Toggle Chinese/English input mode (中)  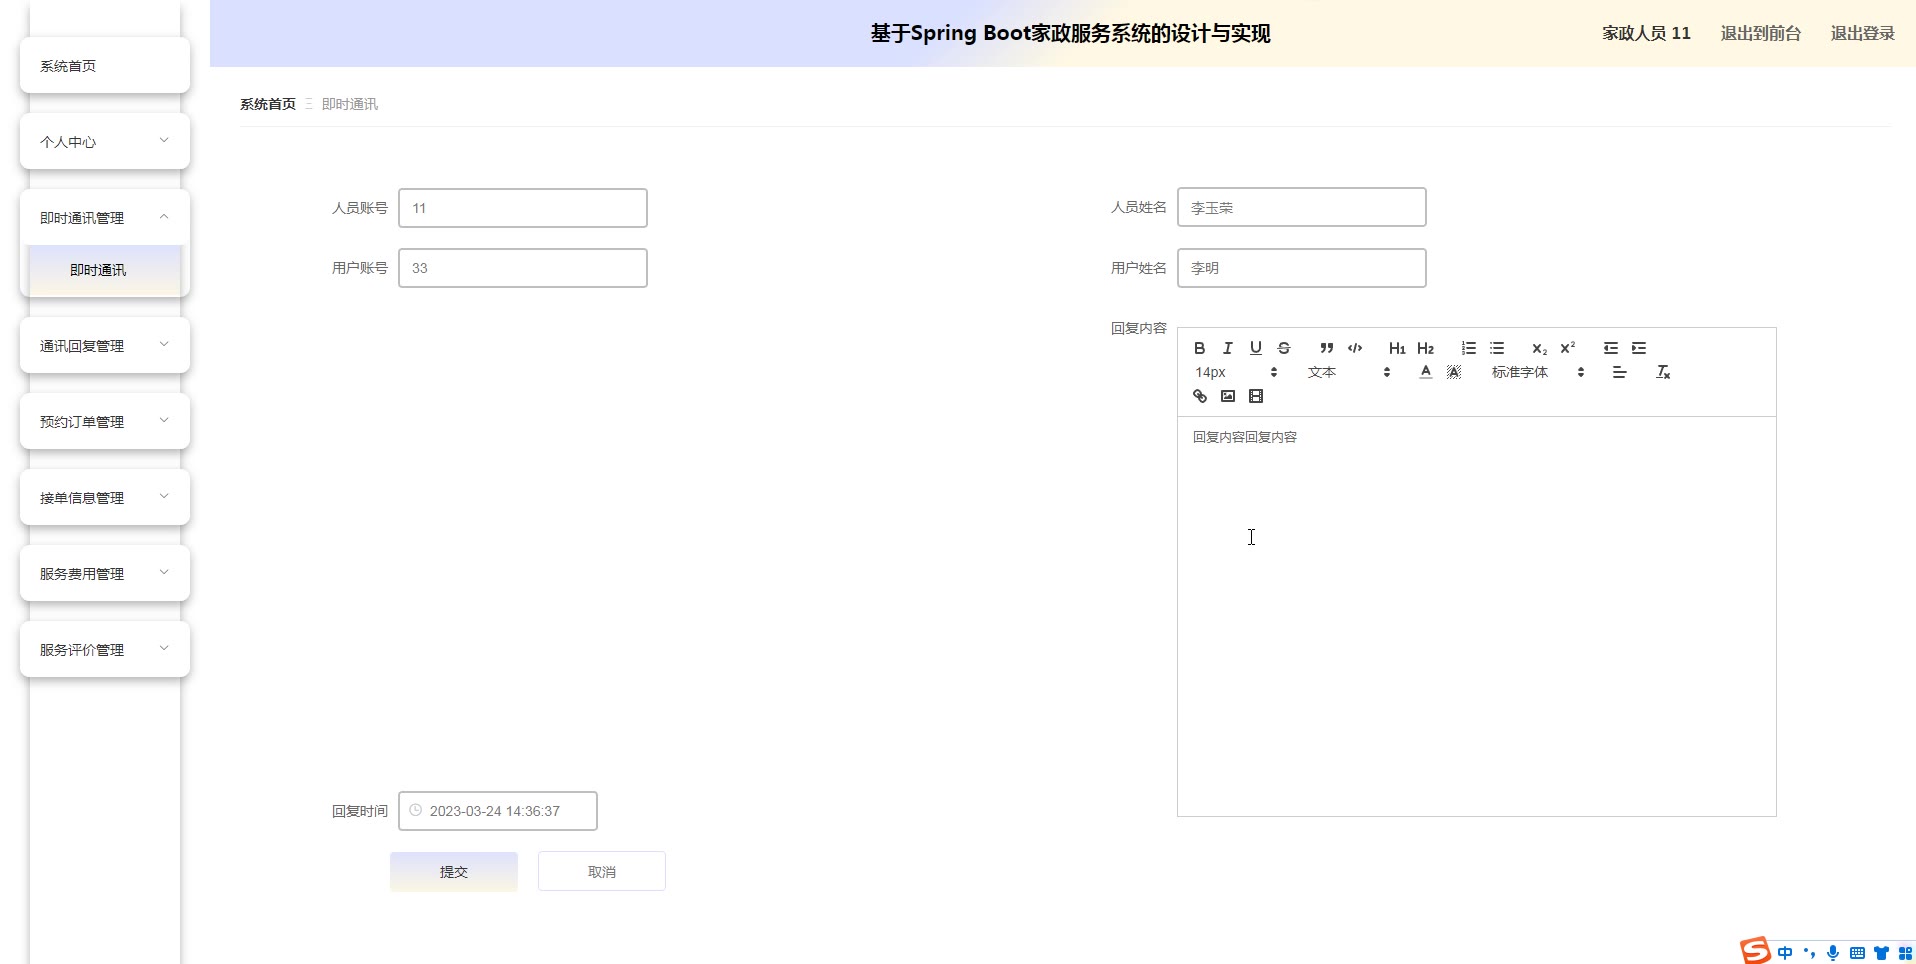click(x=1785, y=953)
